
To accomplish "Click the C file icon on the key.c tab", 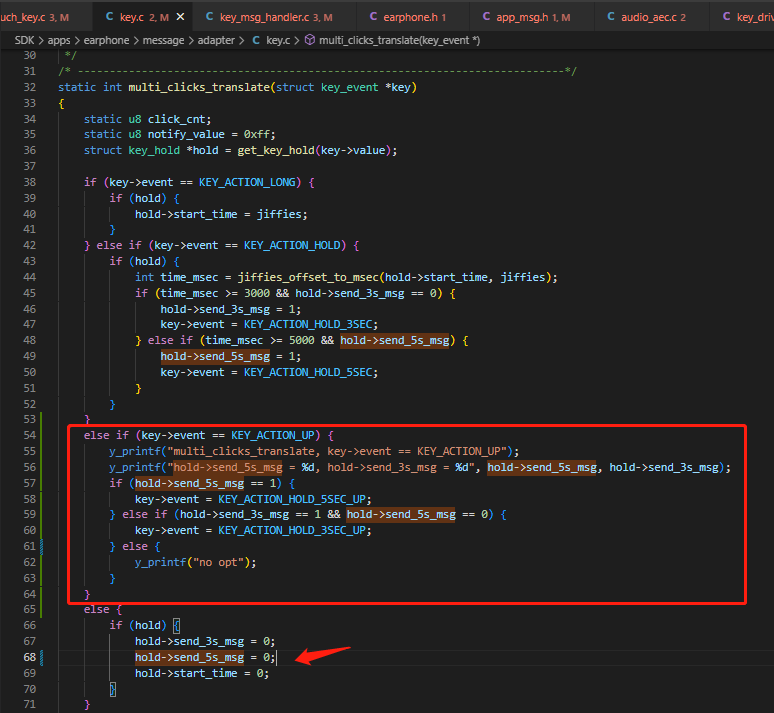I will [x=110, y=17].
